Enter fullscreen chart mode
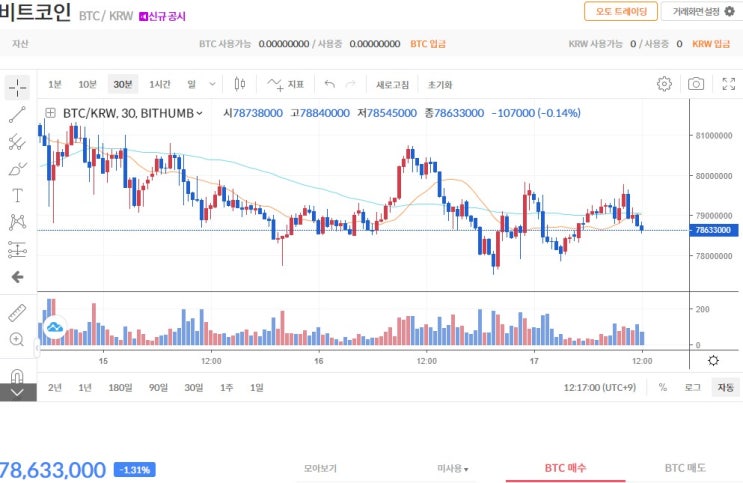743x483 pixels. click(728, 84)
